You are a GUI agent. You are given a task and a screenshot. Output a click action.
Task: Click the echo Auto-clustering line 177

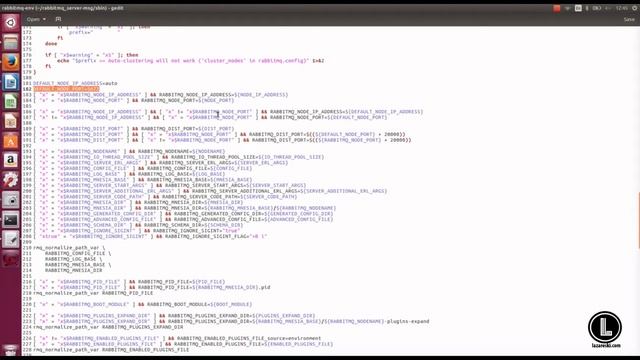[190, 61]
